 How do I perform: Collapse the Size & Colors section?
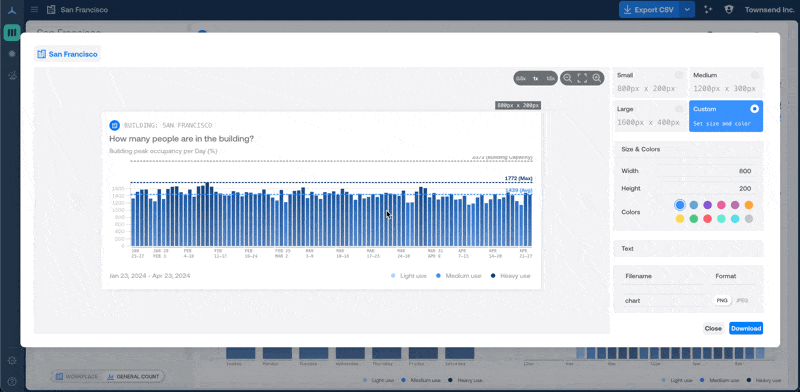688,150
